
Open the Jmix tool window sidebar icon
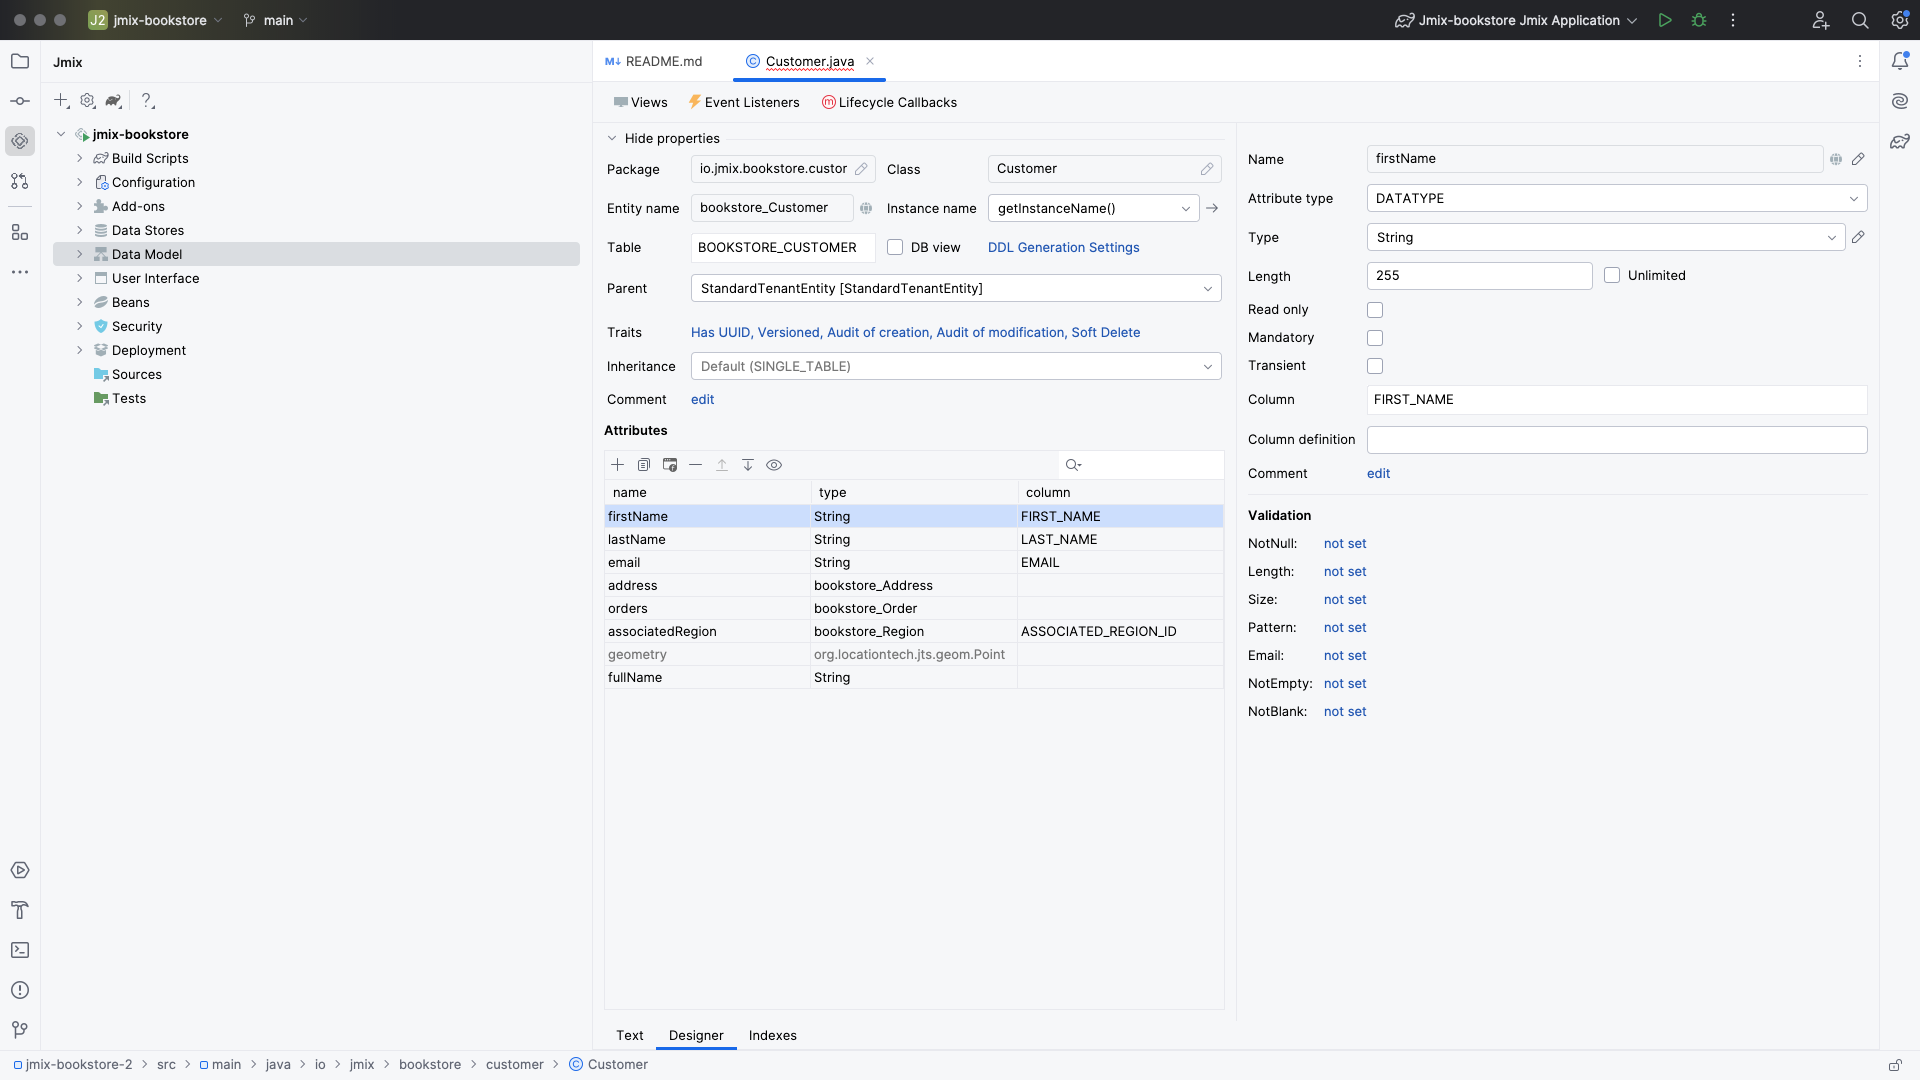(20, 141)
